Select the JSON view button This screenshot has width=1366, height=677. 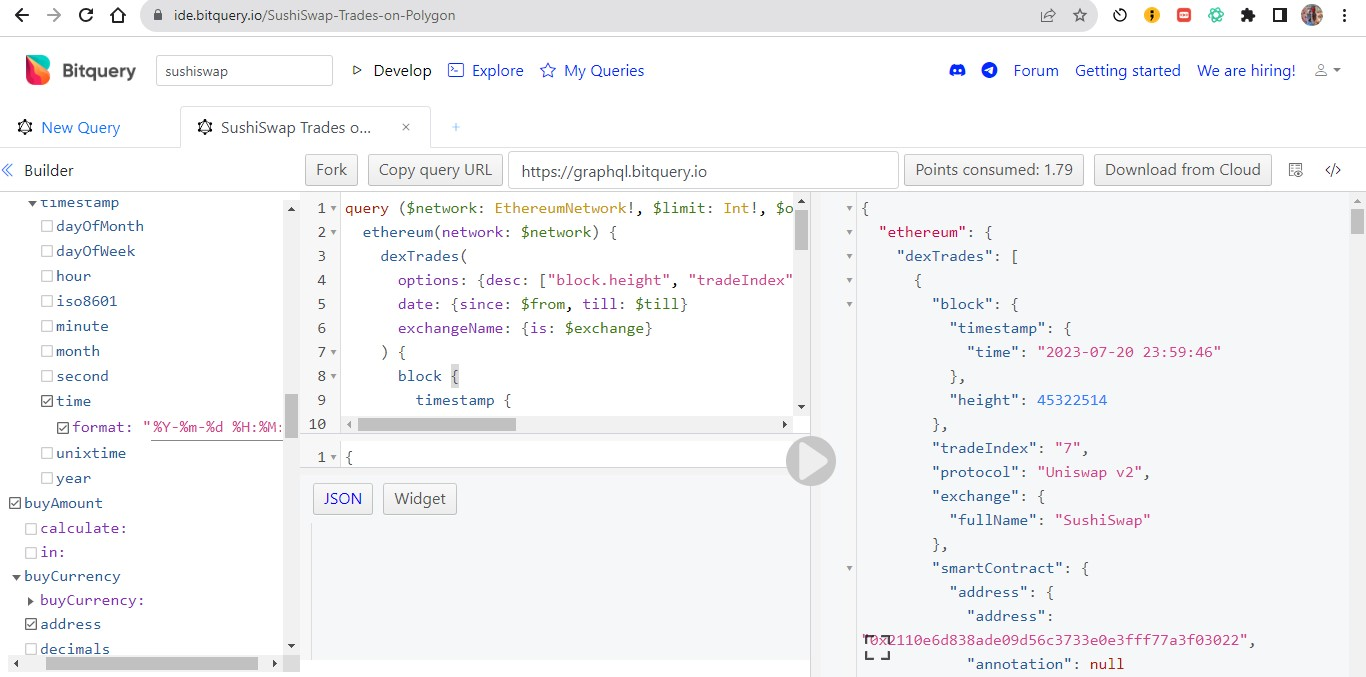click(343, 499)
